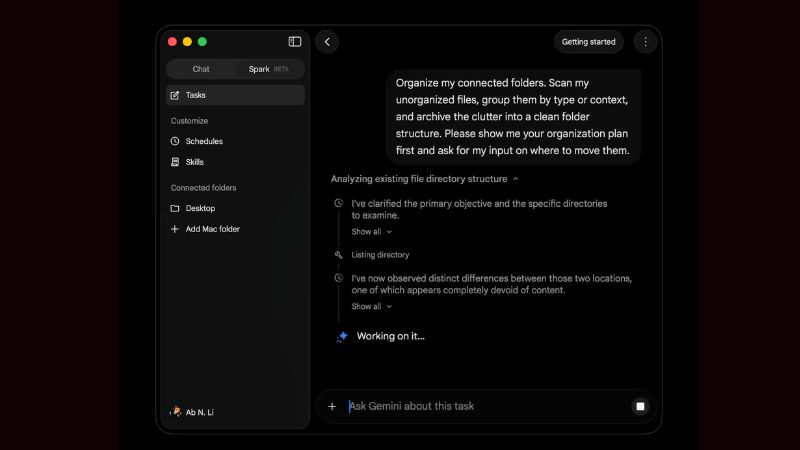The width and height of the screenshot is (800, 450).
Task: Click the 'Ask Gemini about this task' input field
Action: click(485, 406)
